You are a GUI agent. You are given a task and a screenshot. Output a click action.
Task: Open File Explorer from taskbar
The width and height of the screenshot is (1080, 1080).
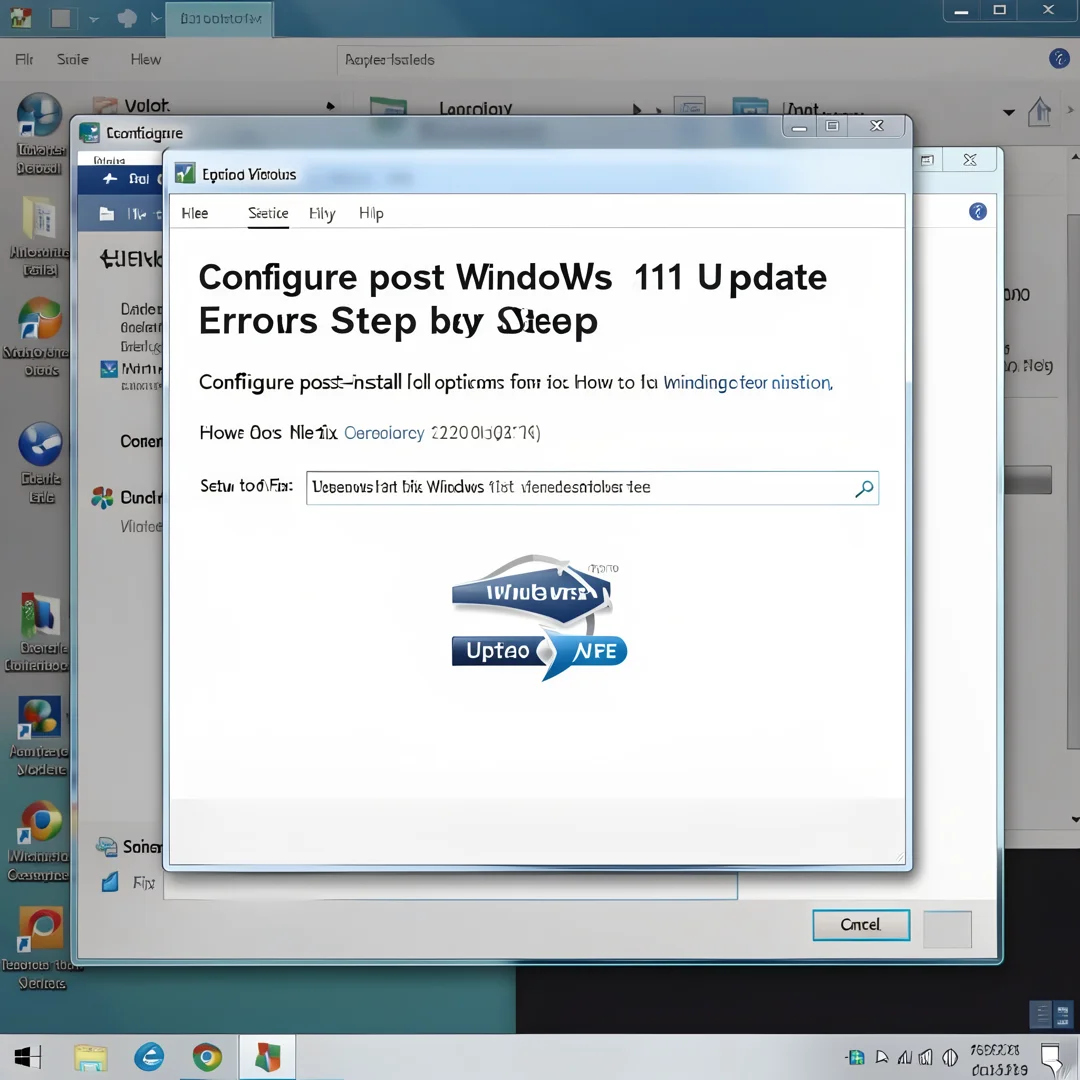[91, 1057]
